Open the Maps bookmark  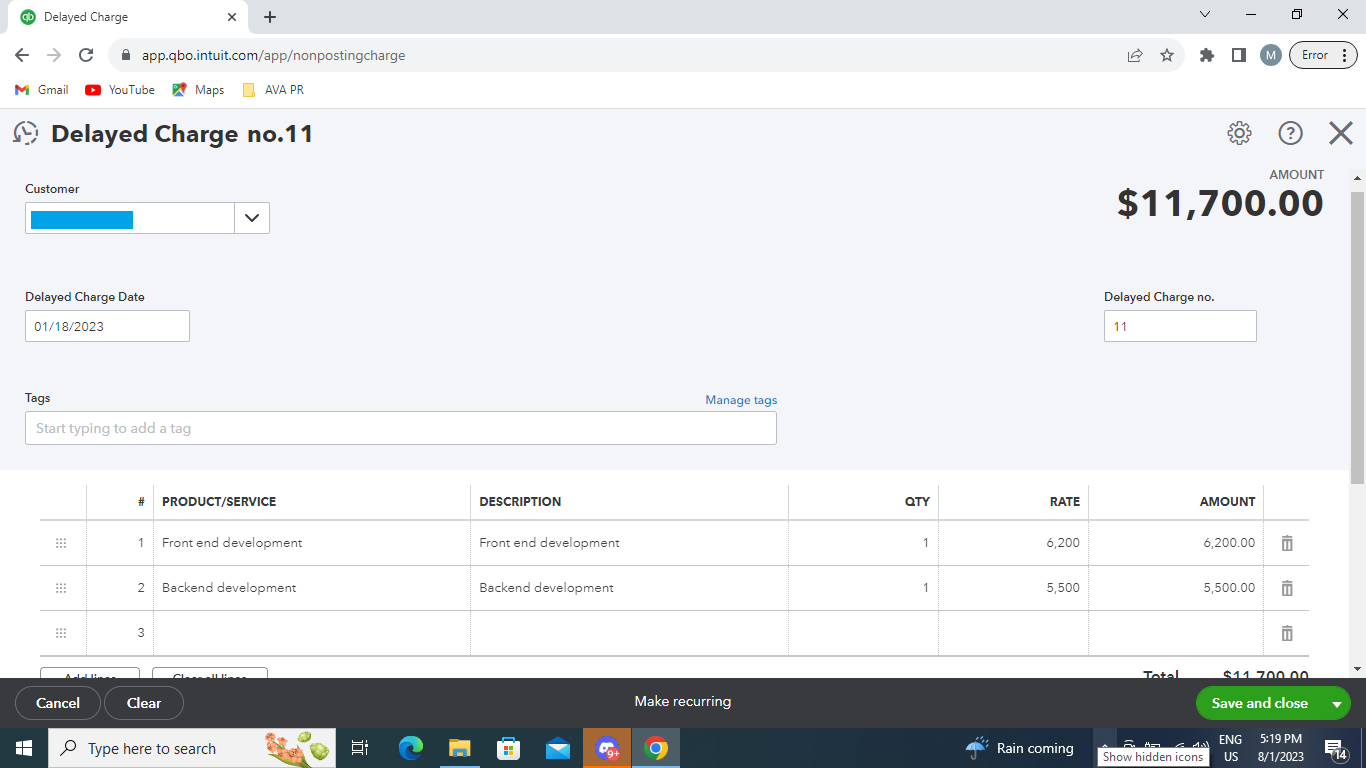[x=198, y=90]
